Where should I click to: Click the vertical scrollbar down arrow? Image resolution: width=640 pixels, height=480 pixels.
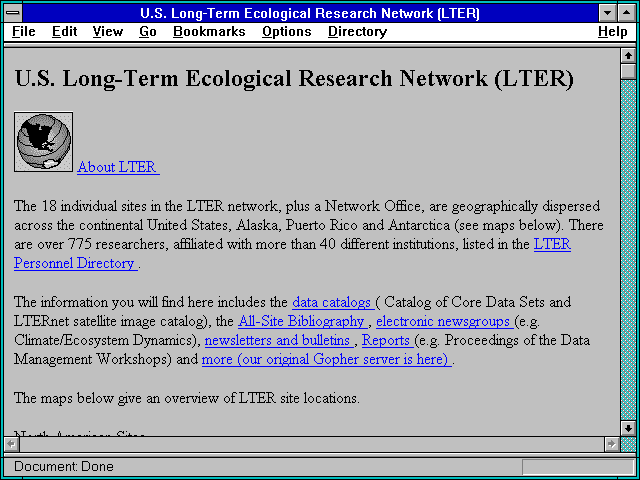pos(628,428)
